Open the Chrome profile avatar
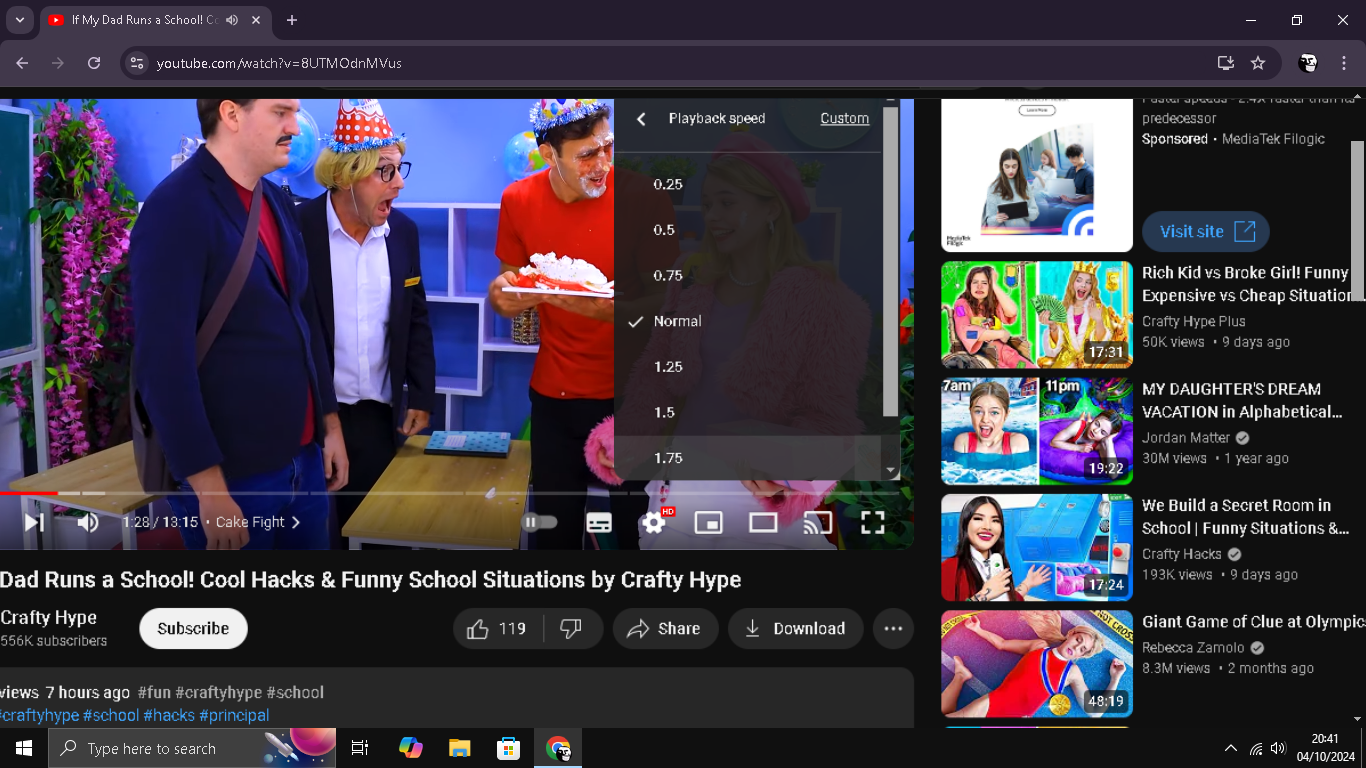1366x768 pixels. [x=1307, y=63]
